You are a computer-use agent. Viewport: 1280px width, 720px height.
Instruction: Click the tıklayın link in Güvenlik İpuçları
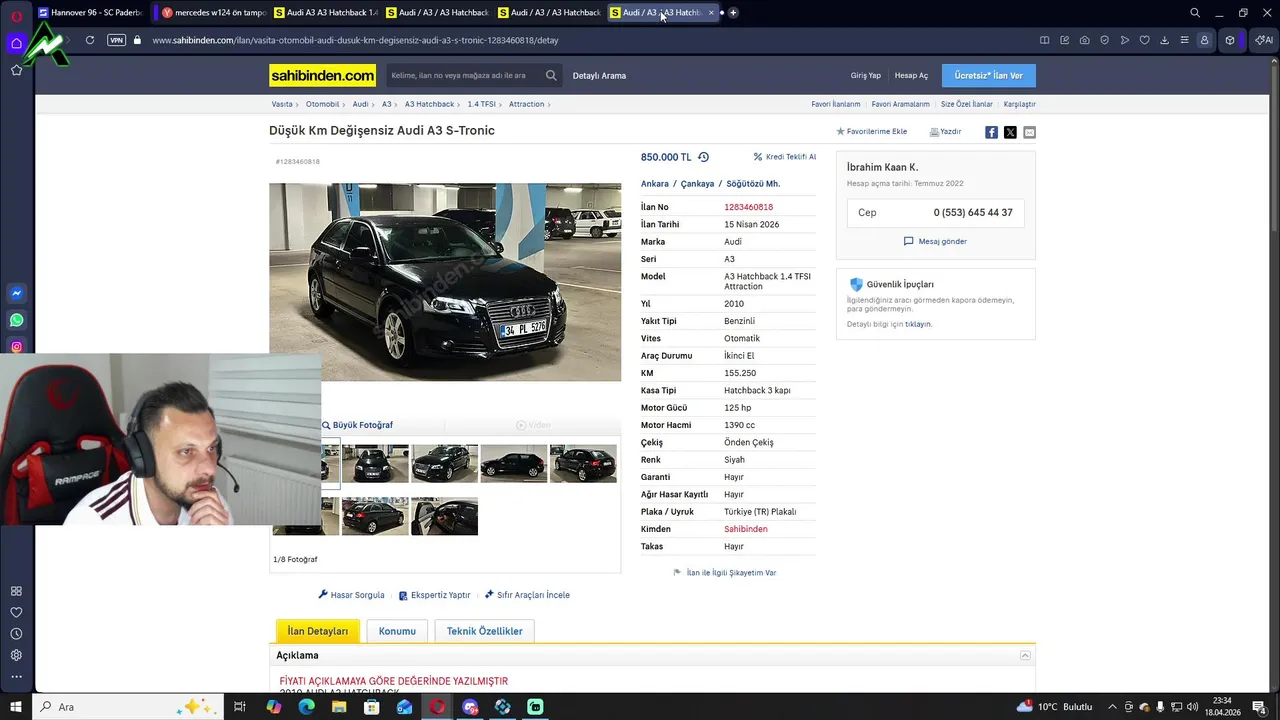coord(918,324)
